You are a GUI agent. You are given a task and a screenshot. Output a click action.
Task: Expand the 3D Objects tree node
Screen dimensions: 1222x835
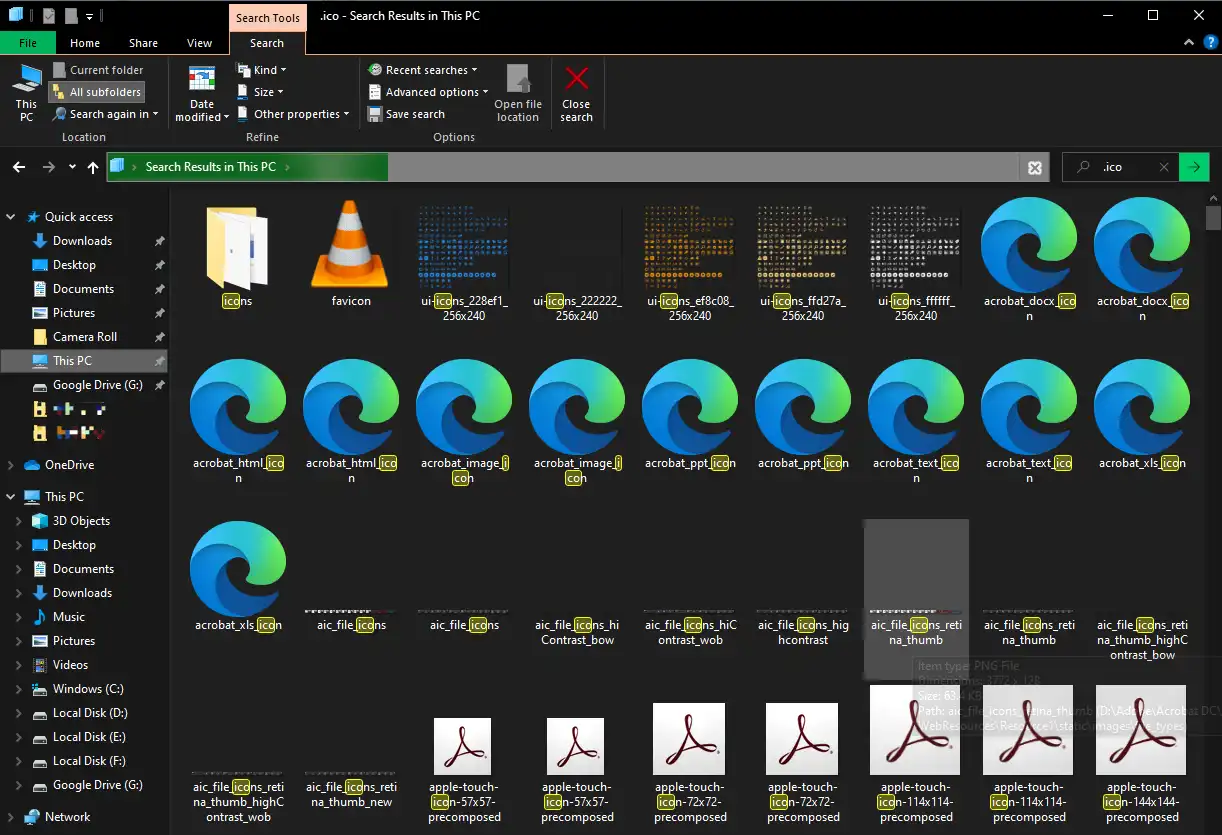[x=19, y=521]
